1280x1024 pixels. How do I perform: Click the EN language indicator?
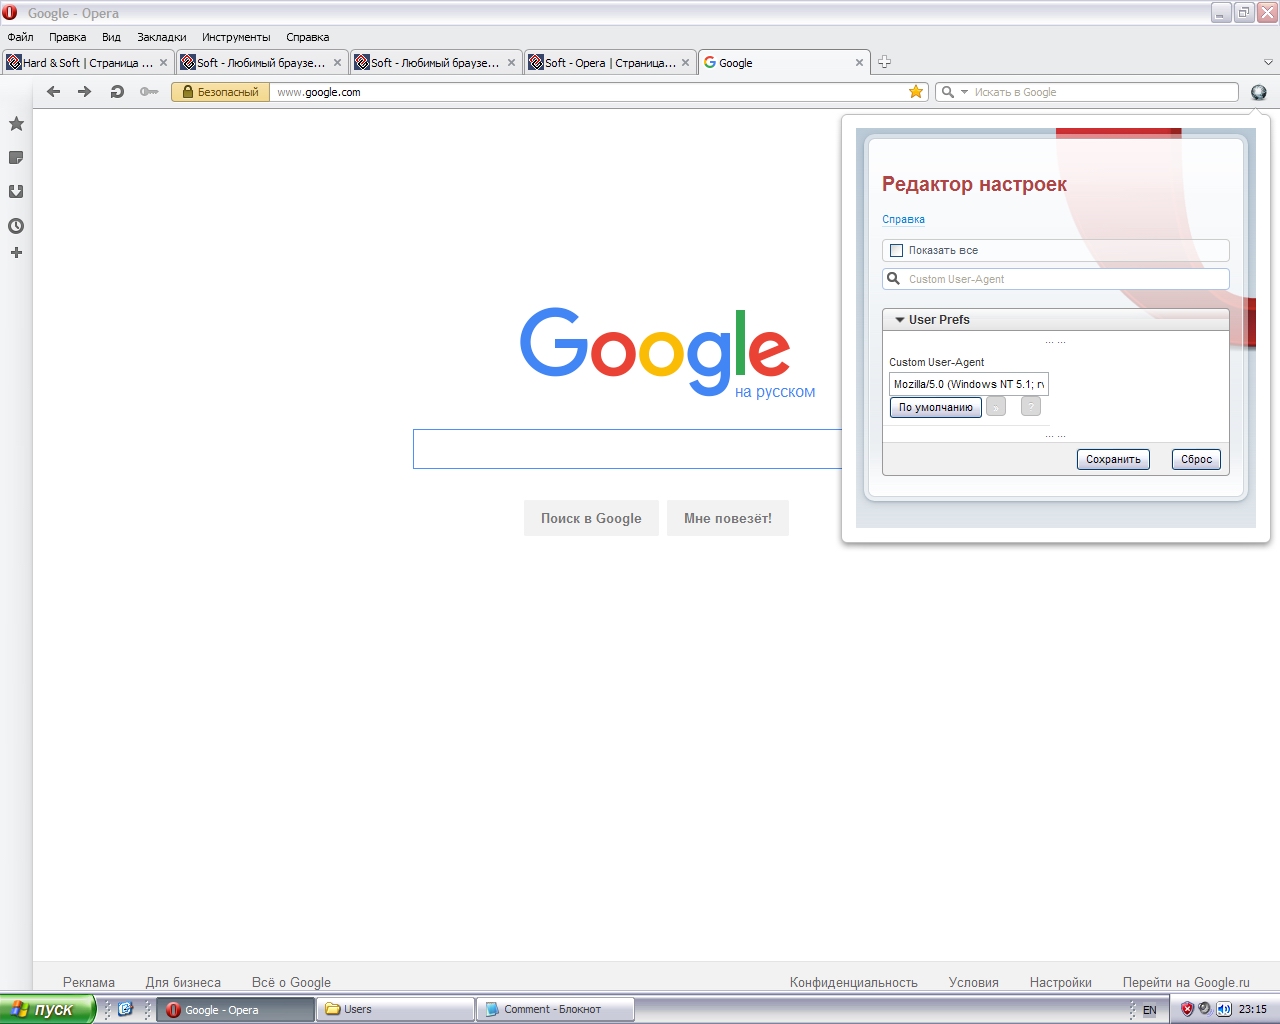coord(1149,1010)
